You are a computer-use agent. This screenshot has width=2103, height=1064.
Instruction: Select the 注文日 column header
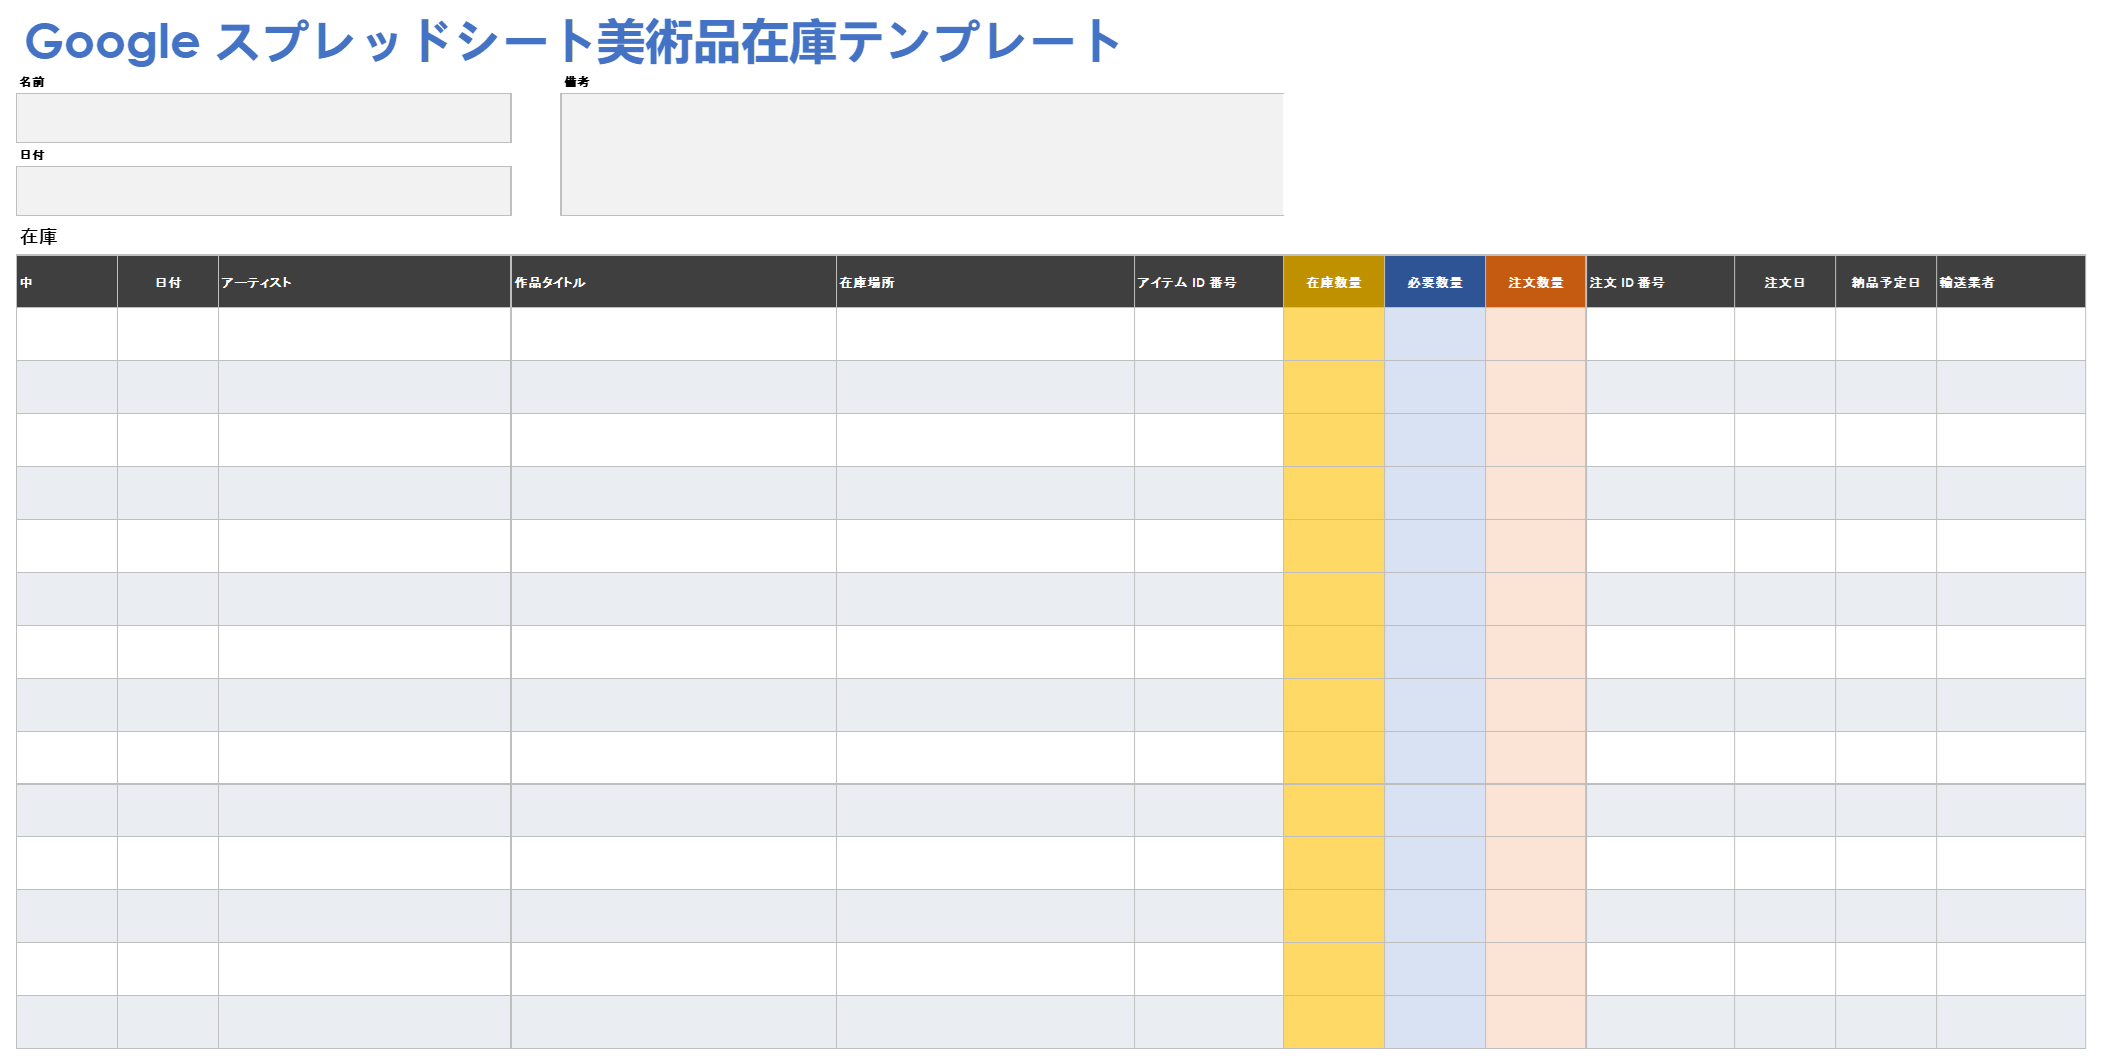[1785, 282]
